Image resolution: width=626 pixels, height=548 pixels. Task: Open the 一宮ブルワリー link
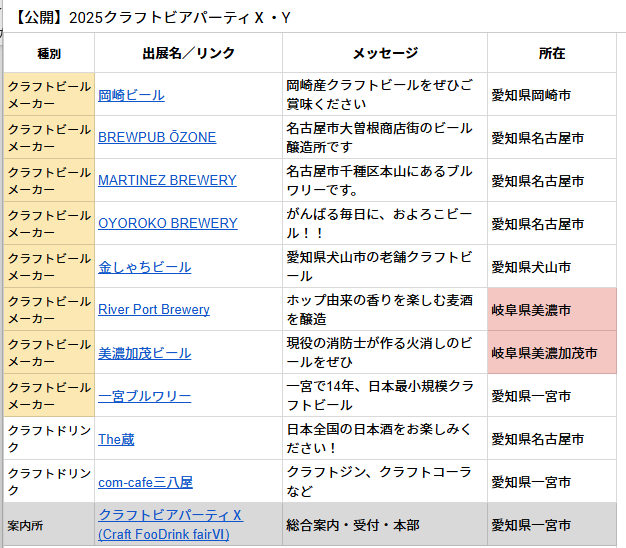(145, 396)
